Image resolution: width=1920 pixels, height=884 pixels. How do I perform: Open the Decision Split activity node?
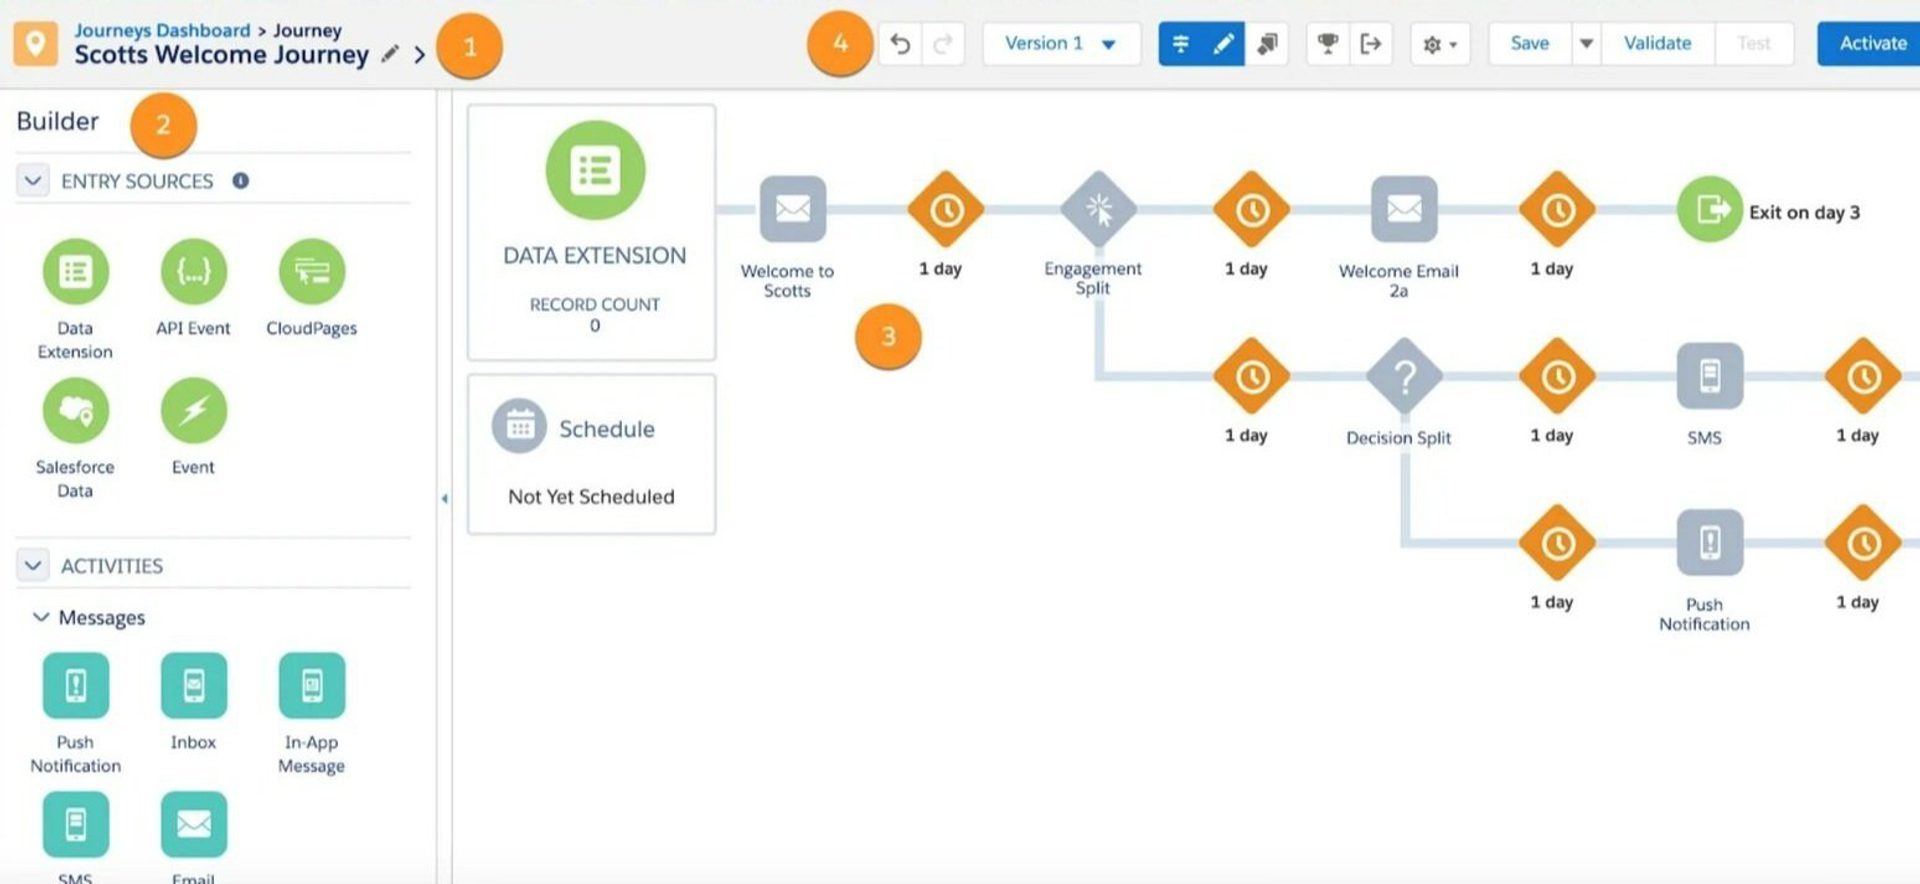[1403, 377]
